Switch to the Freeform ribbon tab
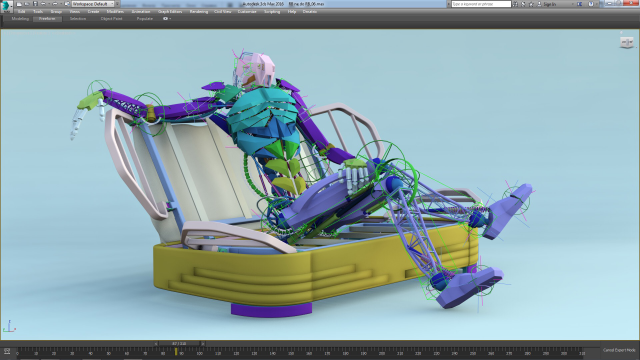 point(47,19)
